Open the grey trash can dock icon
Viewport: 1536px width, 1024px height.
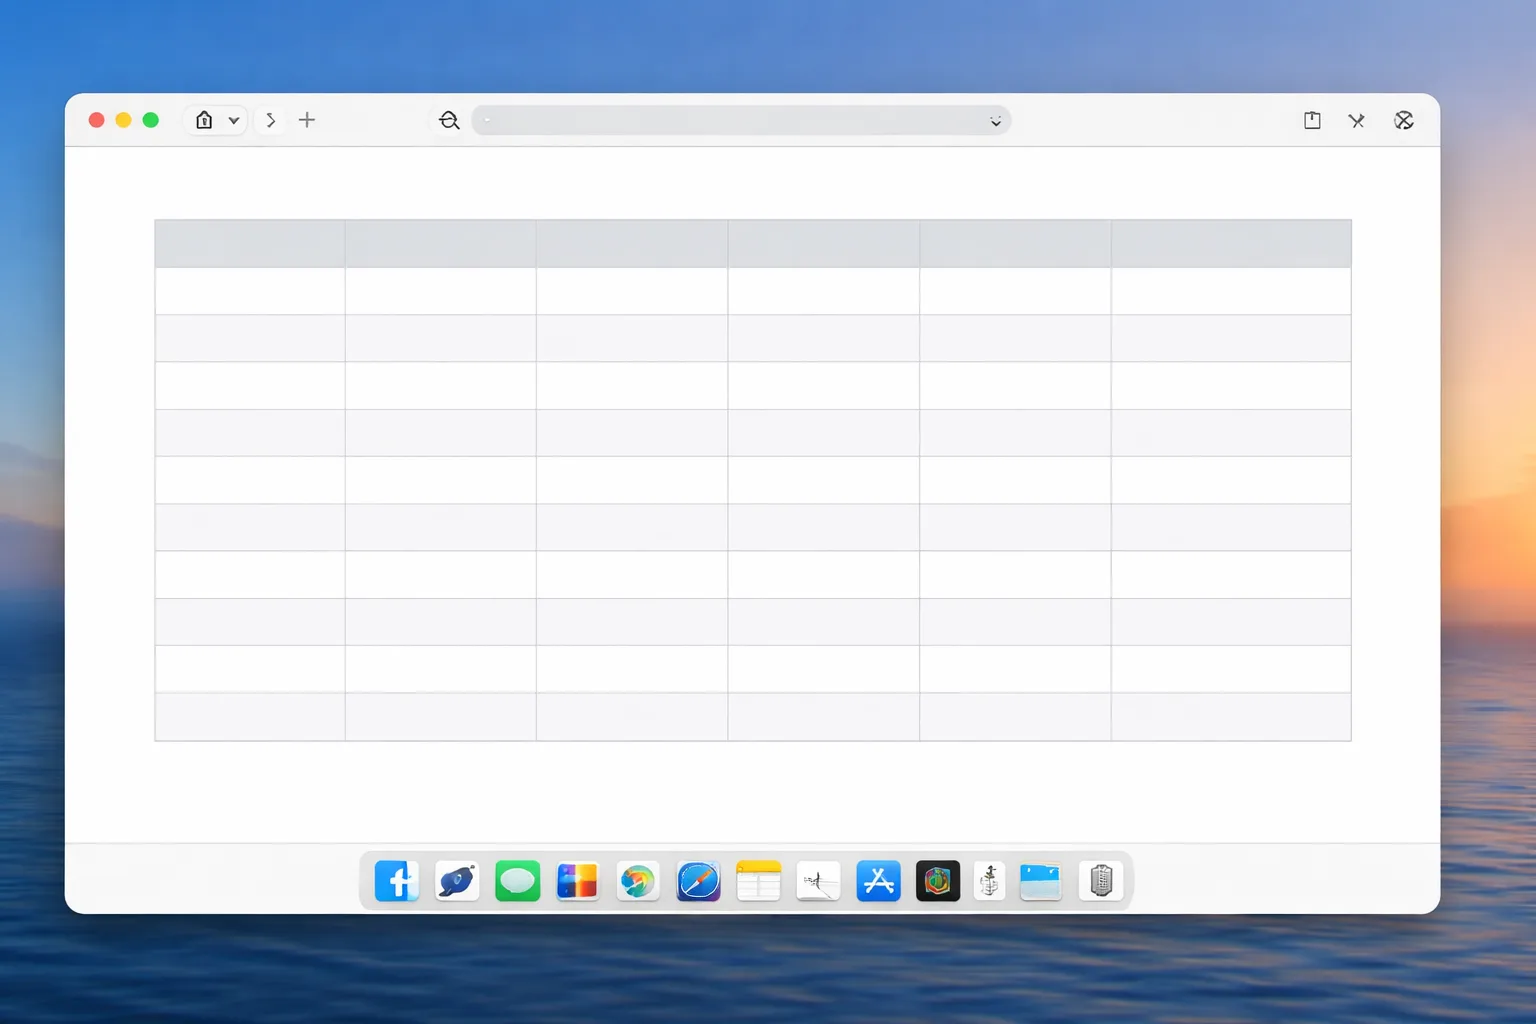tap(1101, 881)
